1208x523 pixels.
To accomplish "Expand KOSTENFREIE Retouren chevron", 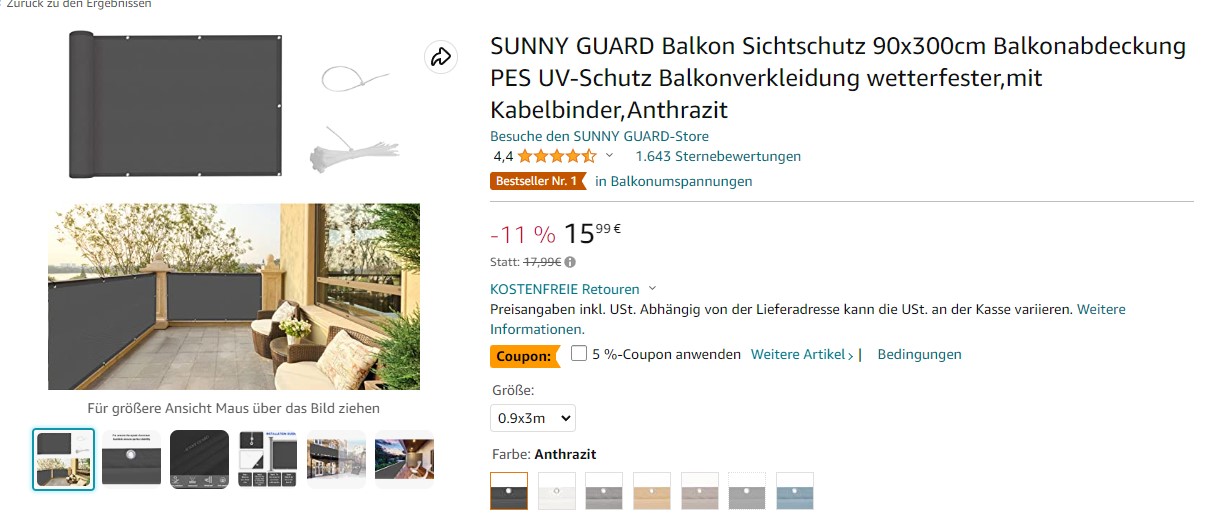I will [653, 289].
